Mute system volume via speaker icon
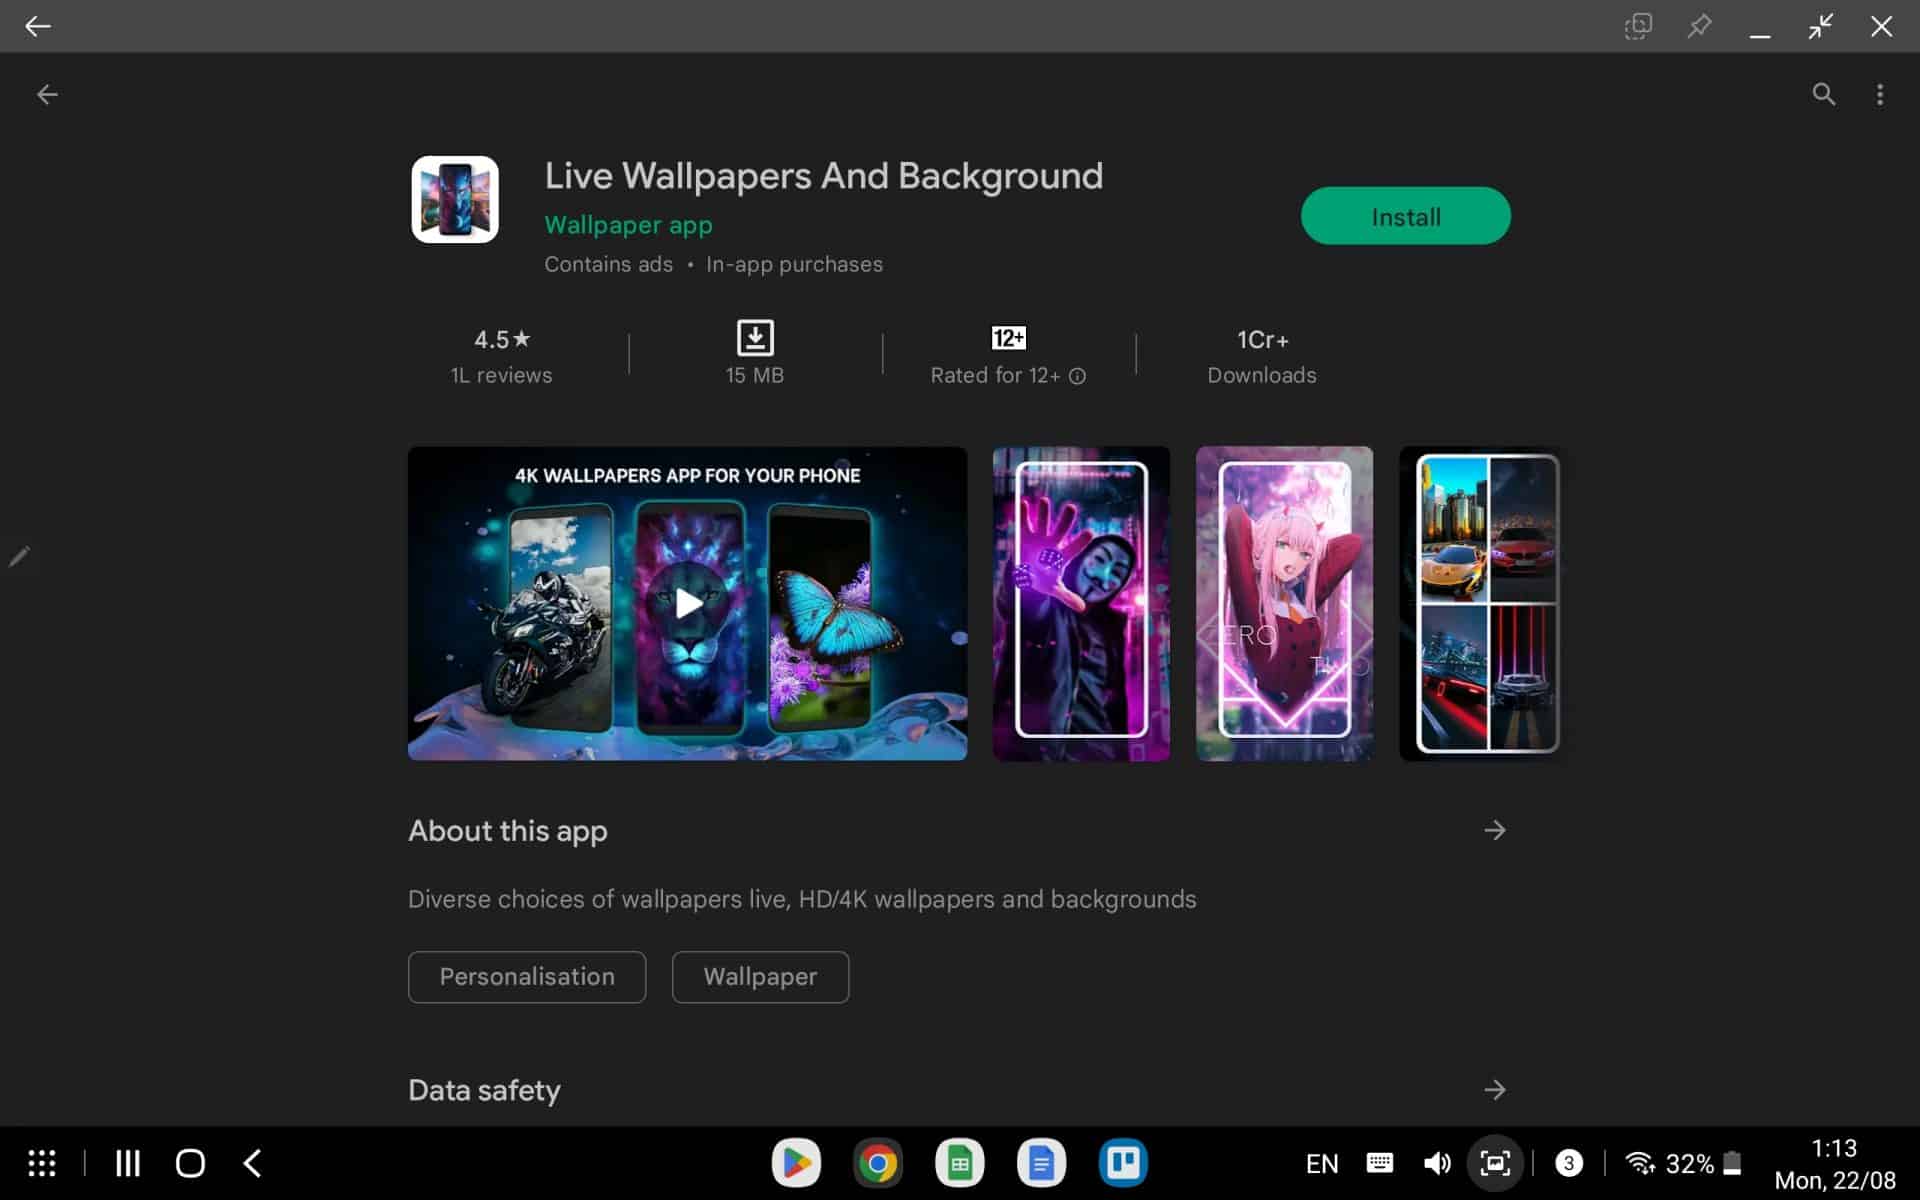 [1437, 1162]
